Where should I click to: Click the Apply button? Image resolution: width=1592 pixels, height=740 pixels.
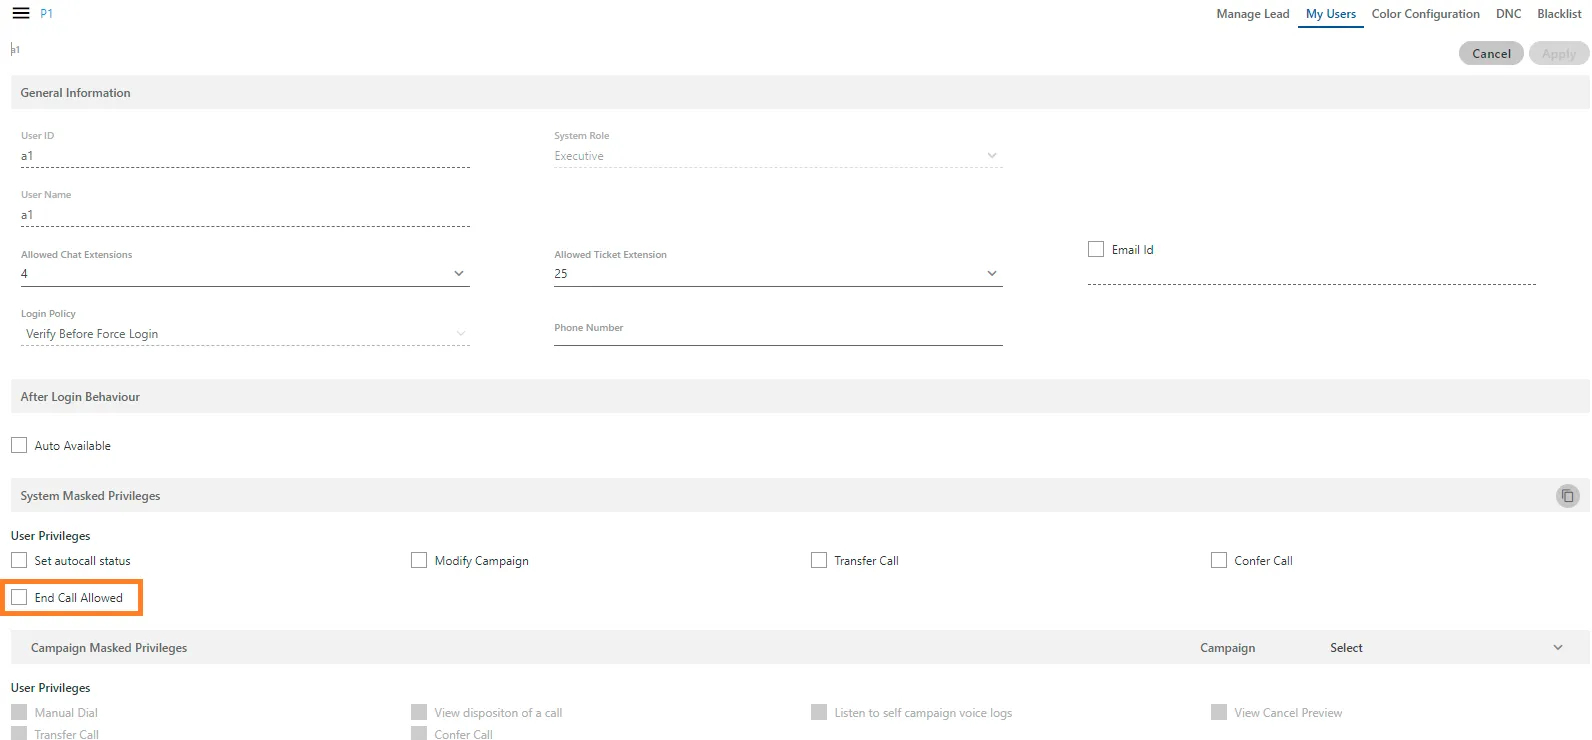1558,54
